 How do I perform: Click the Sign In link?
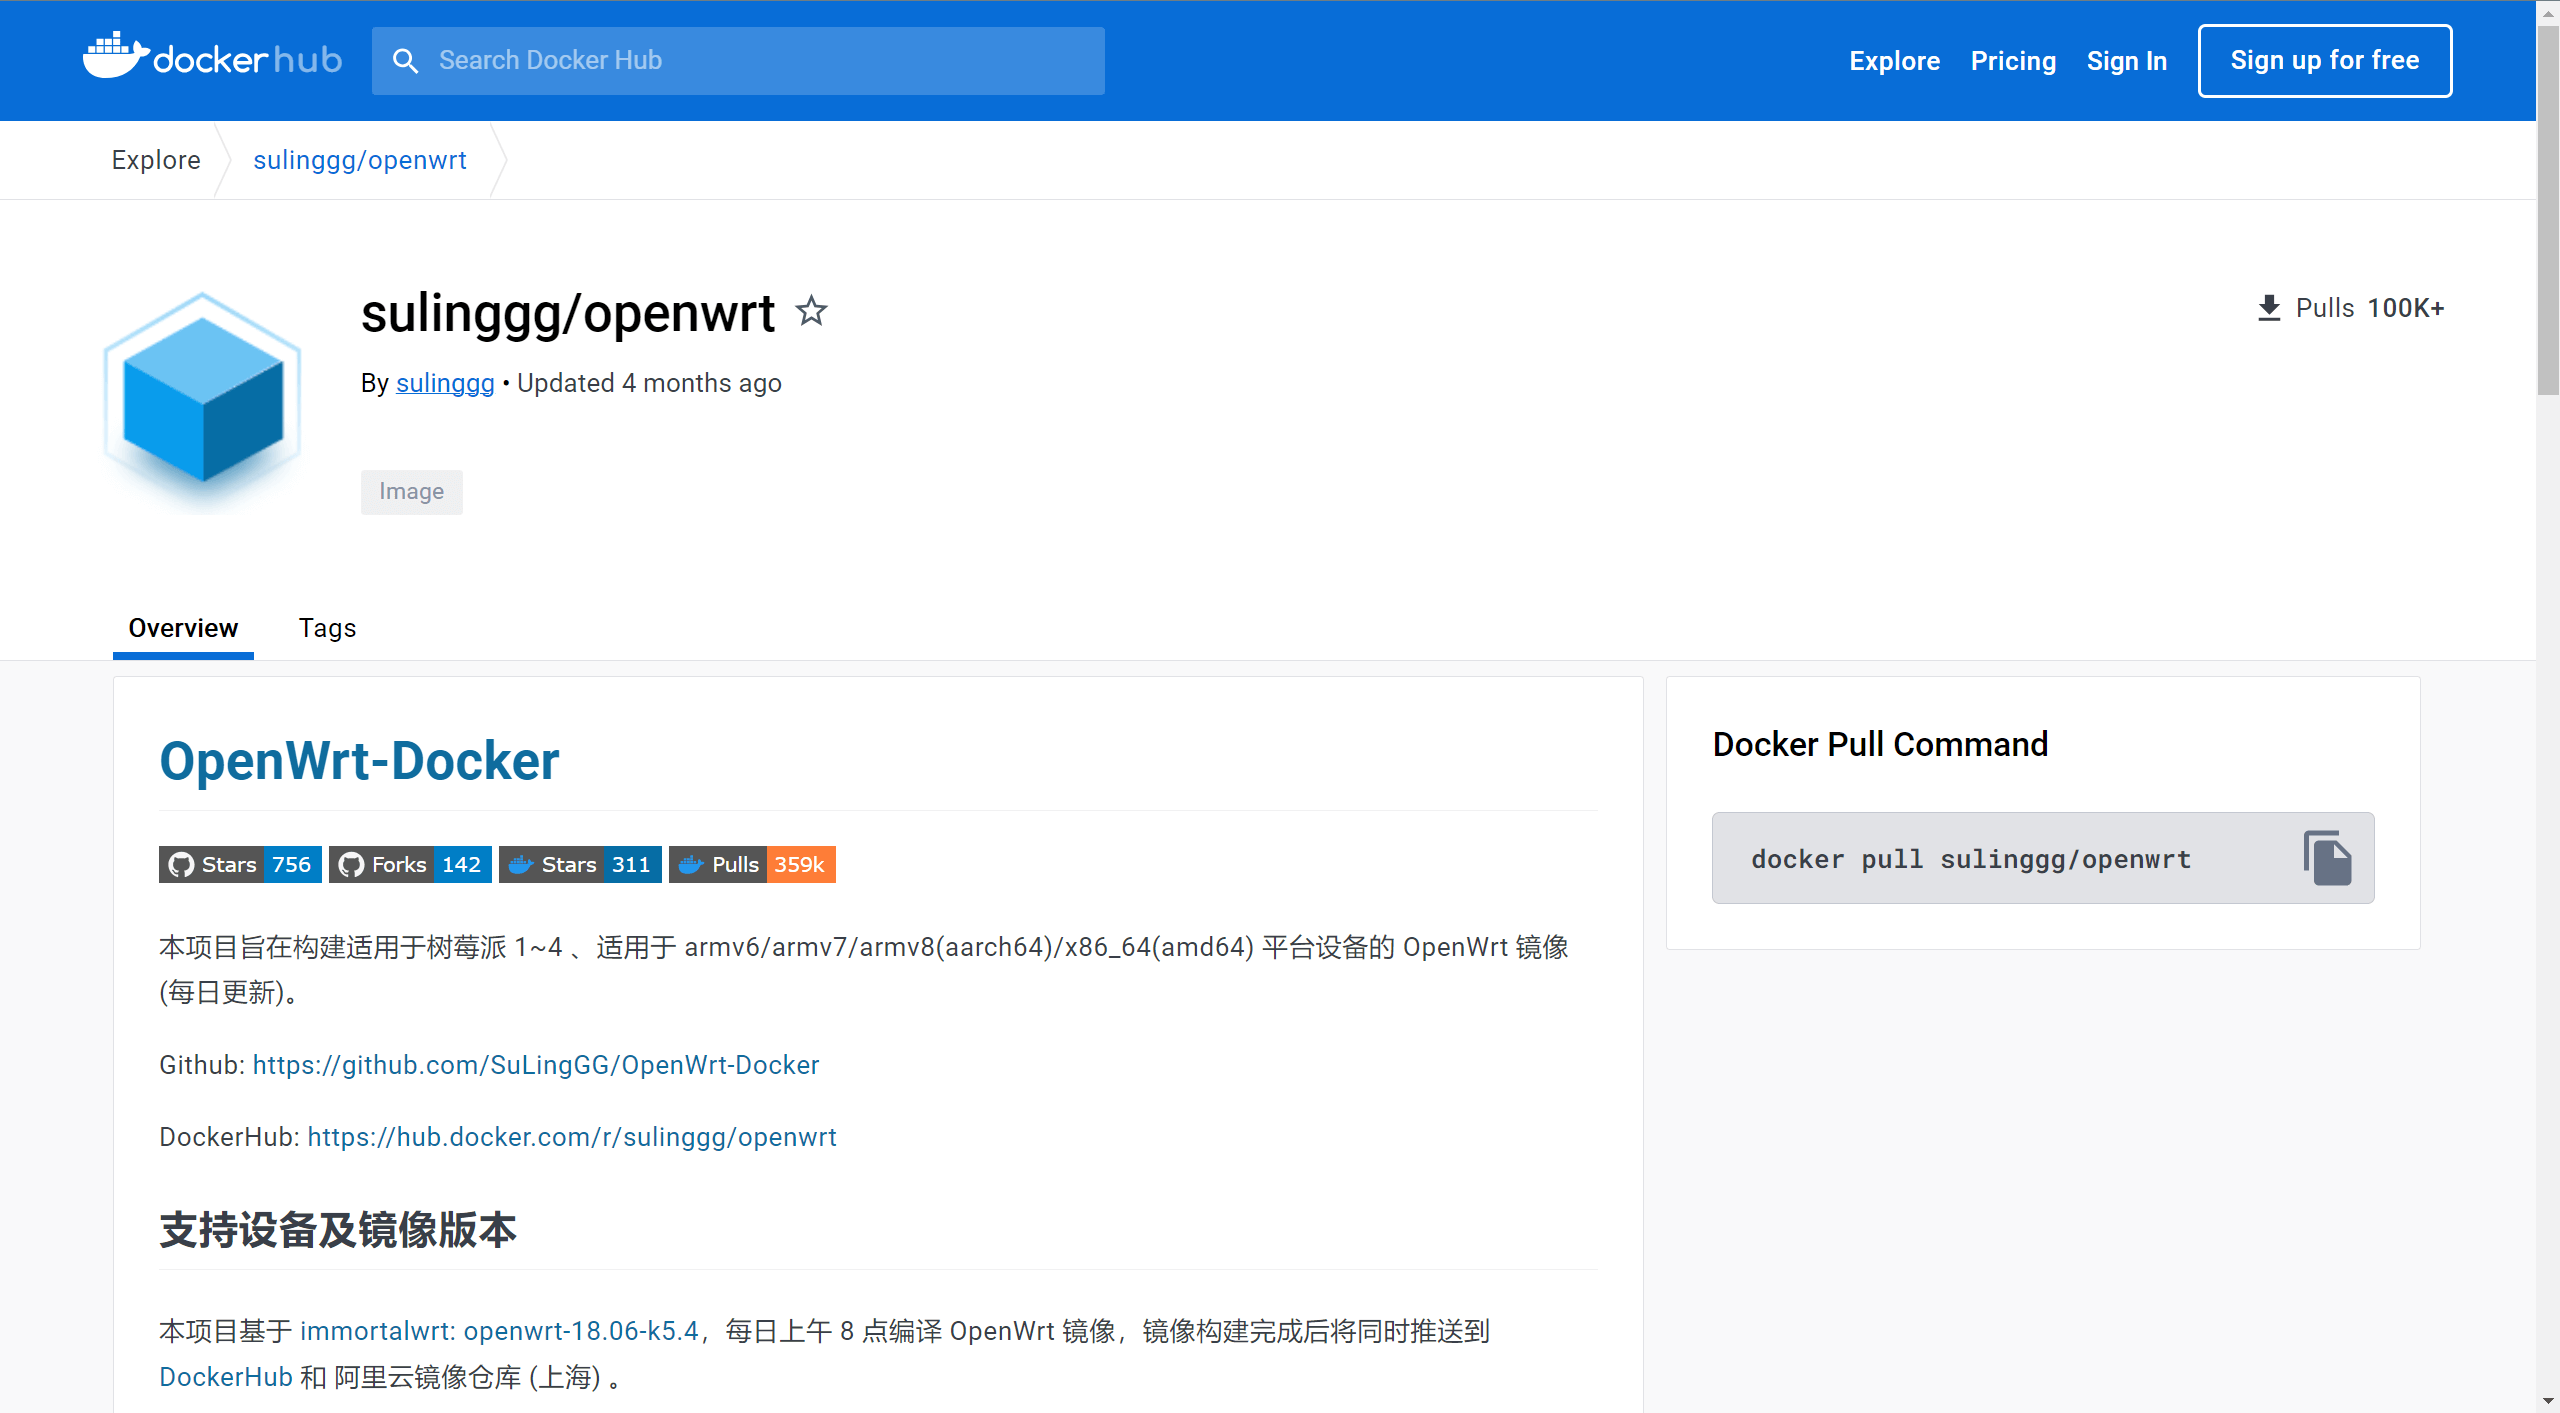tap(2126, 61)
